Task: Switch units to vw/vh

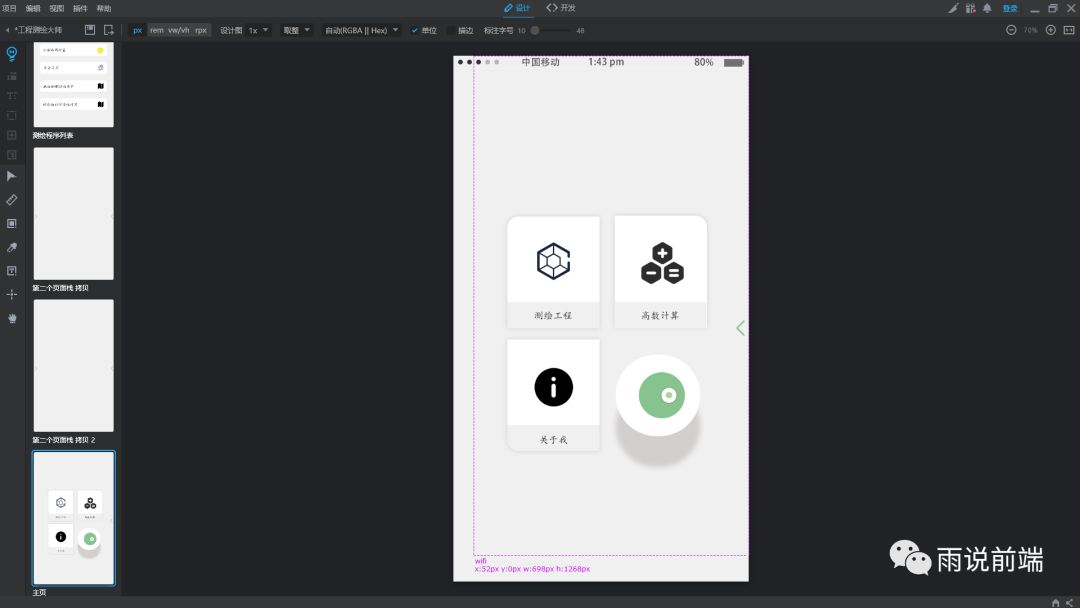Action: click(x=178, y=30)
